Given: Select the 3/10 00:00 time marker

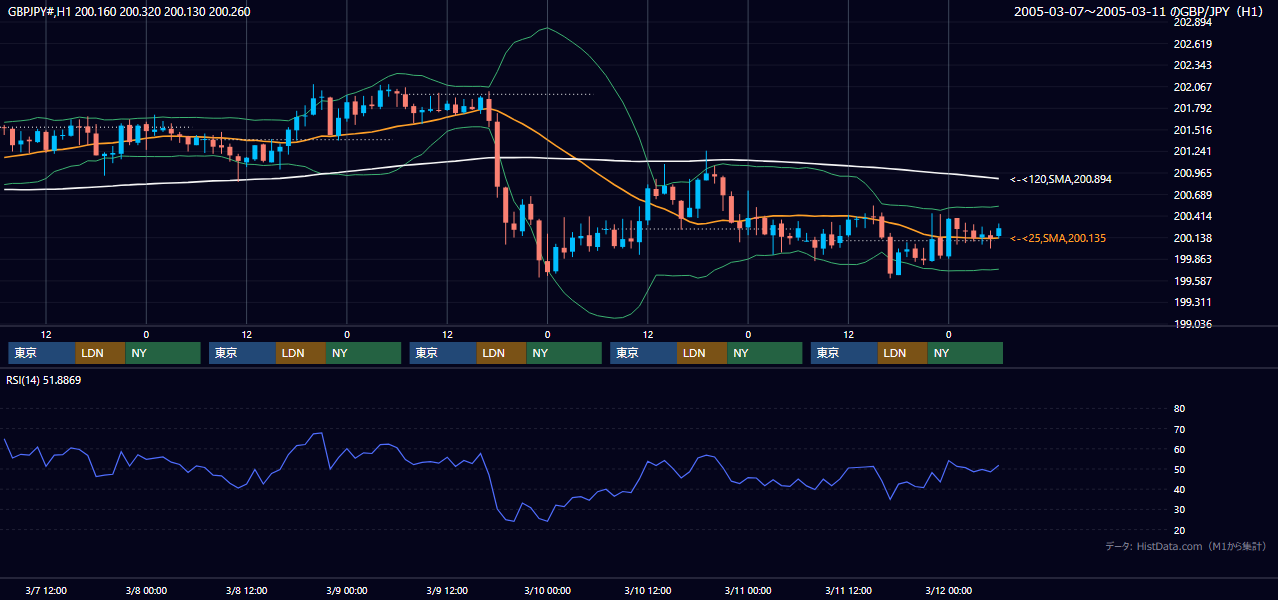Looking at the screenshot, I should coord(547,591).
